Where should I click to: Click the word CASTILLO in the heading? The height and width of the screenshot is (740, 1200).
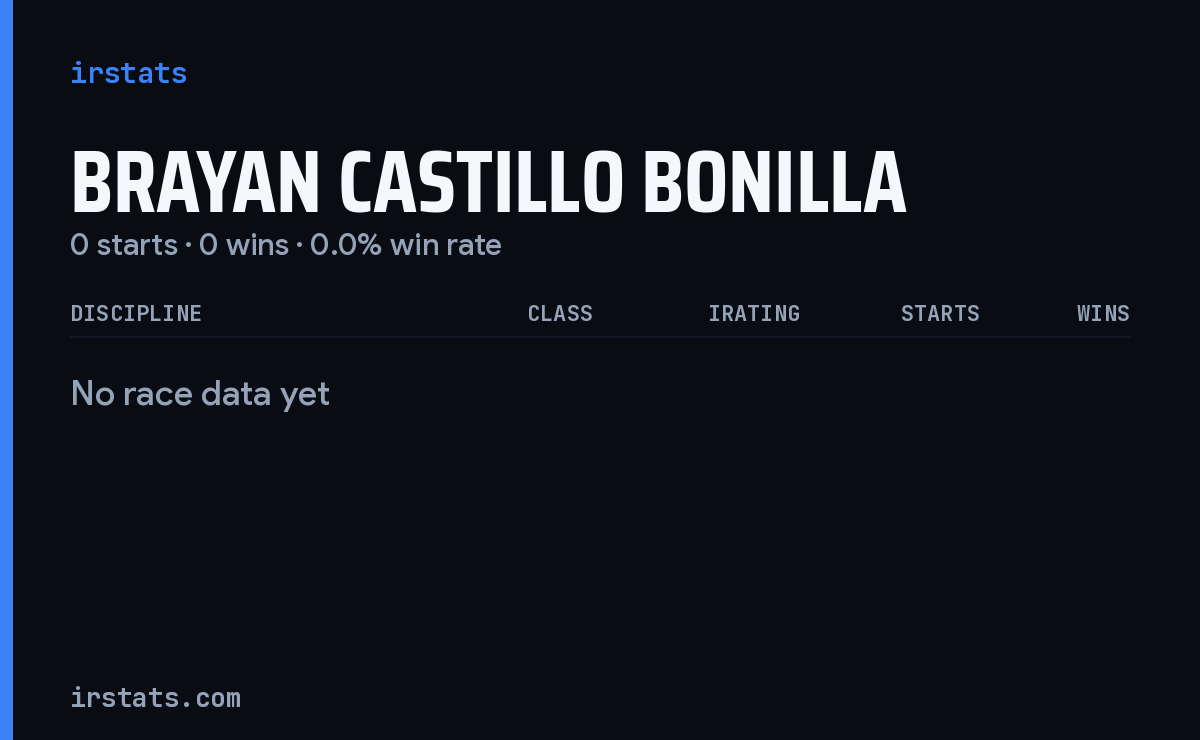coord(482,184)
